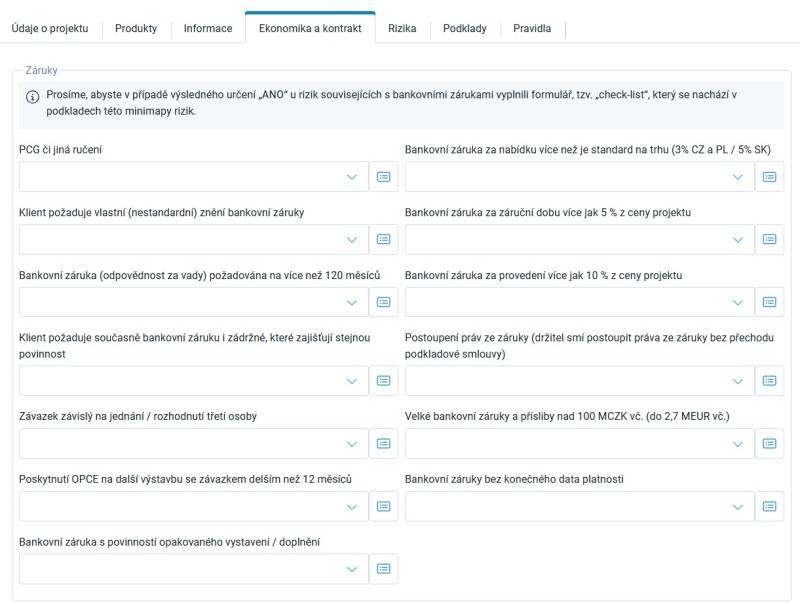Expand Závazek závislý na jednání třetí osoby dropdown
This screenshot has width=800, height=604.
193,443
